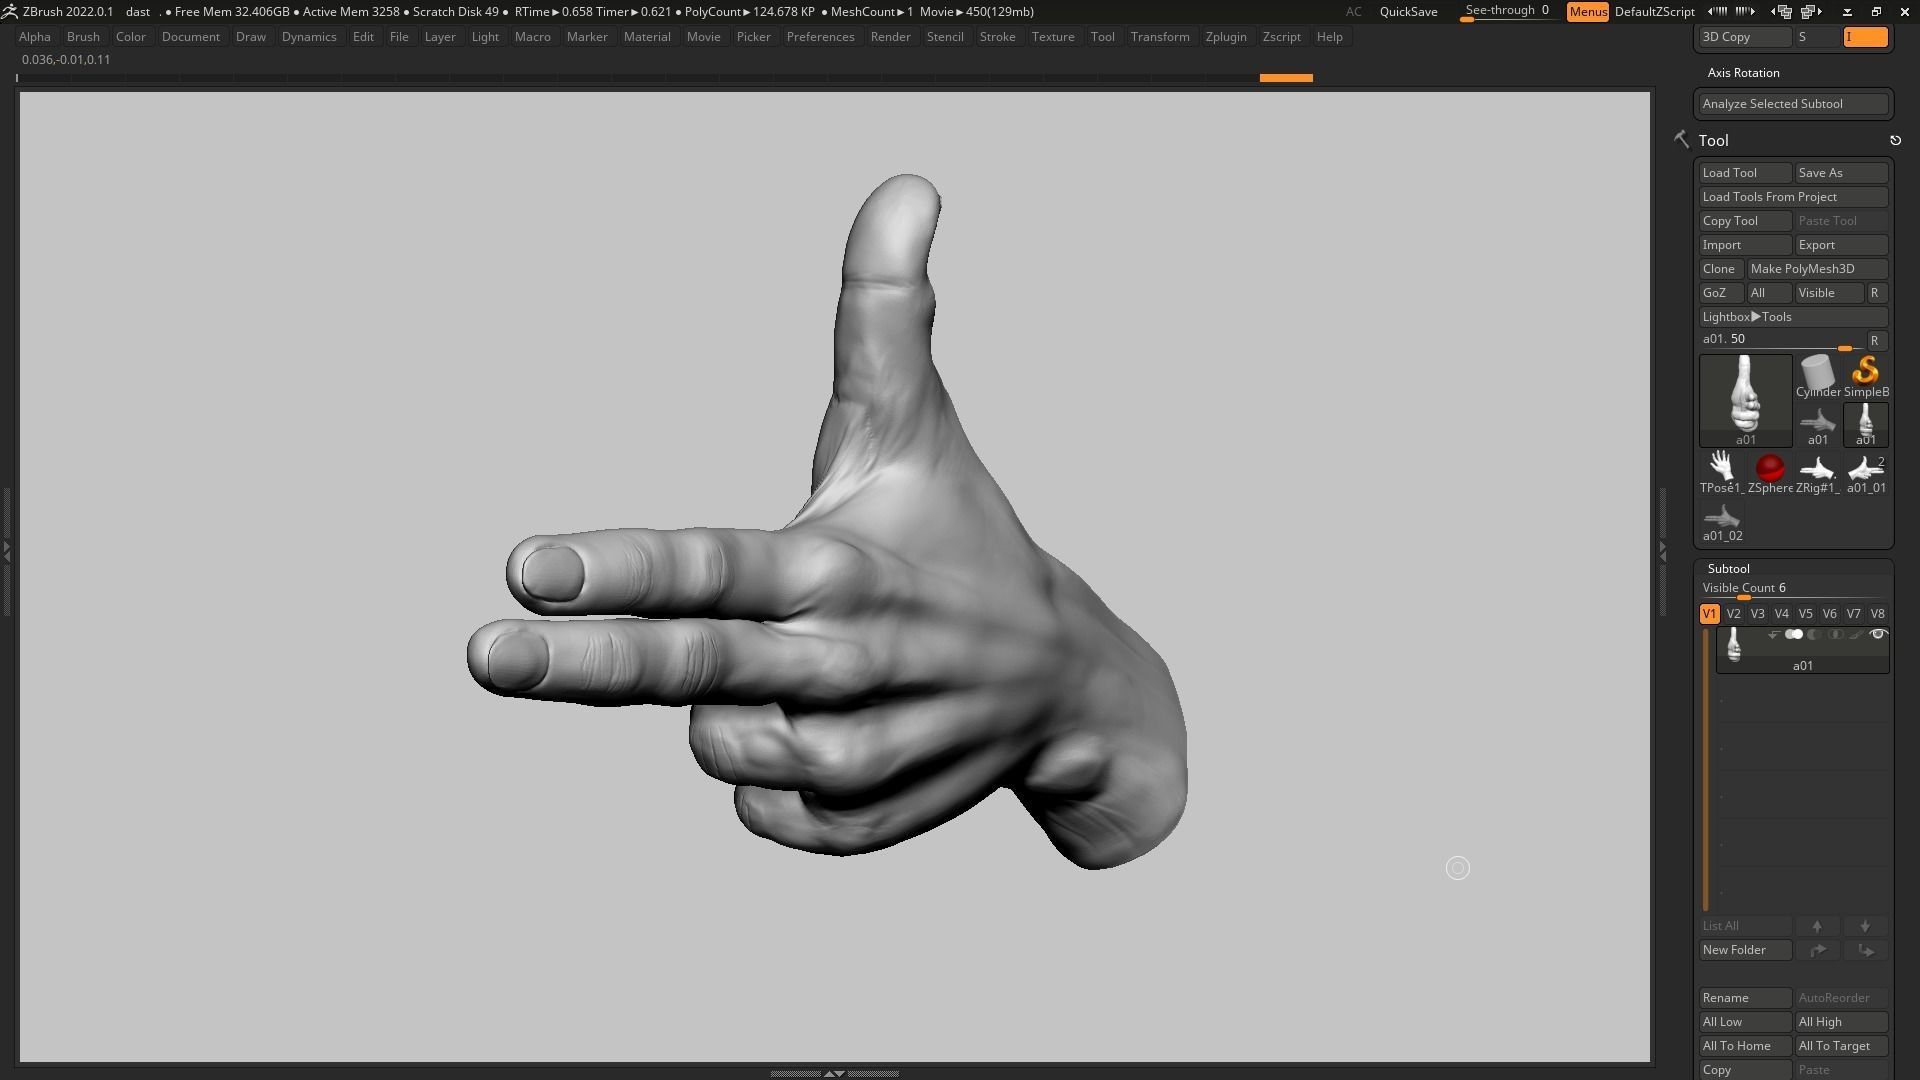Click the All To Target button

pyautogui.click(x=1841, y=1046)
